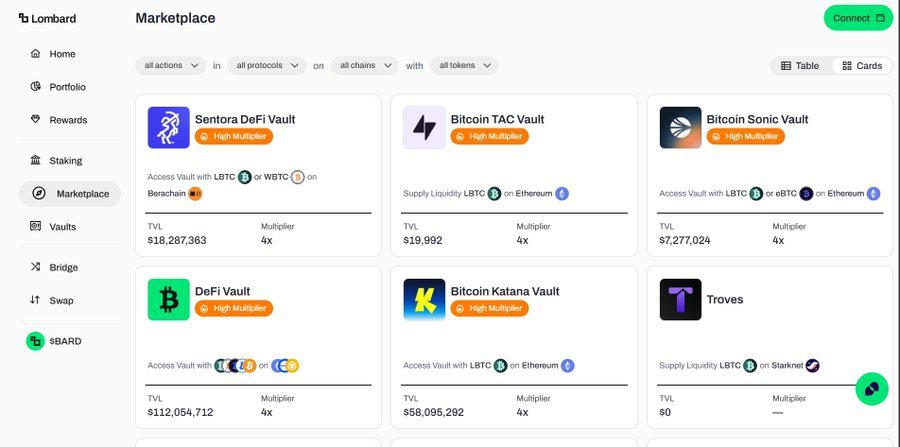
Task: Click the TVL value $58,095,292
Action: (433, 413)
